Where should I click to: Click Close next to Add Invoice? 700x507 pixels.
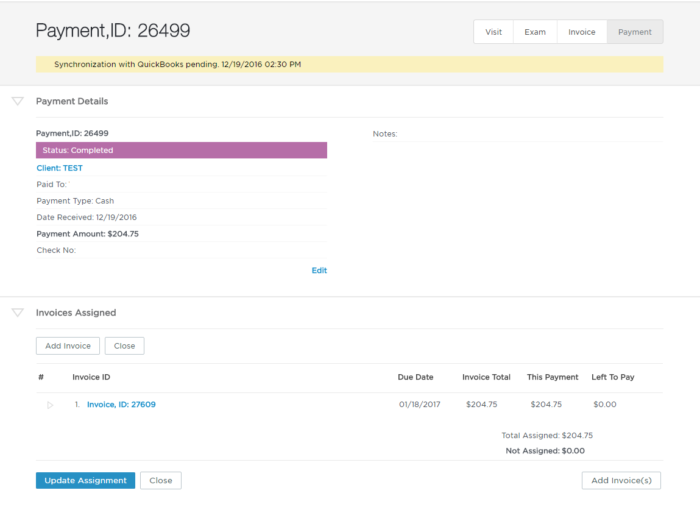coord(125,346)
